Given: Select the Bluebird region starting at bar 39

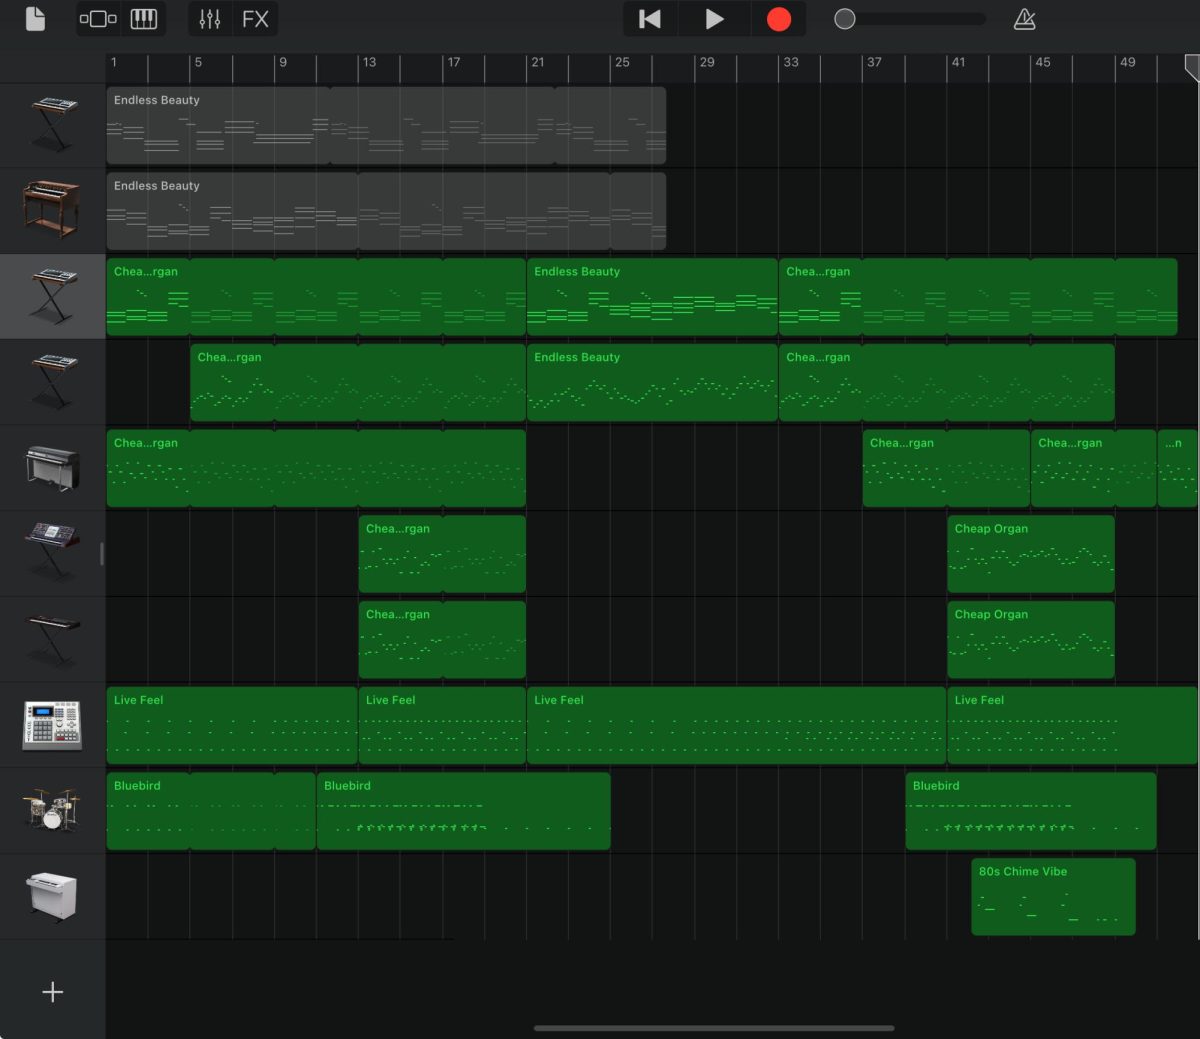Looking at the screenshot, I should [x=1031, y=812].
